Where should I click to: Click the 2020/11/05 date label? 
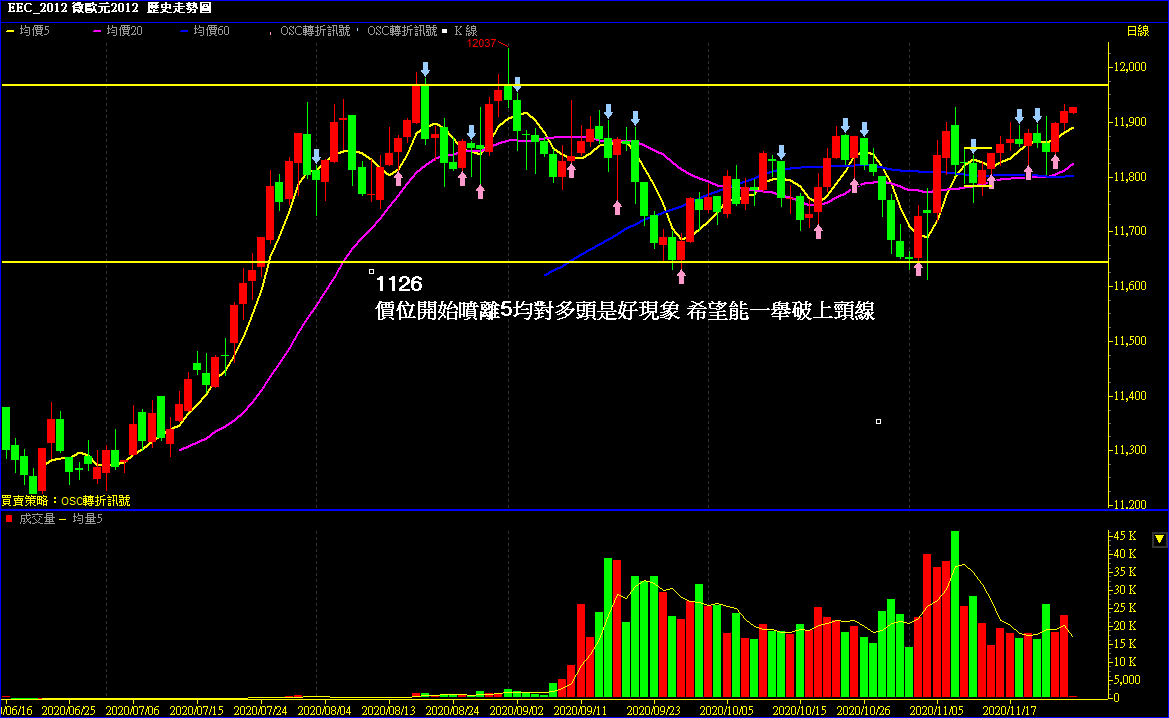click(936, 711)
